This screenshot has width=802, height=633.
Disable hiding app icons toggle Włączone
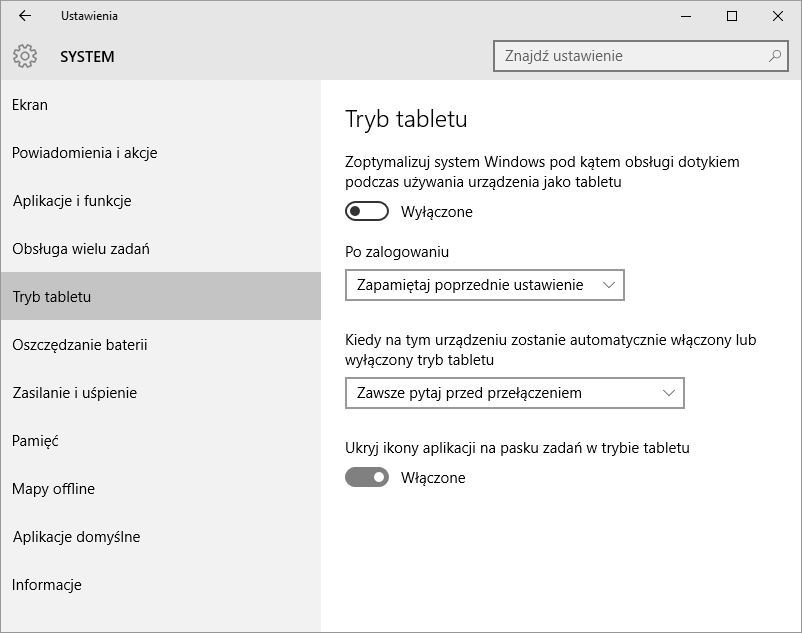click(367, 477)
